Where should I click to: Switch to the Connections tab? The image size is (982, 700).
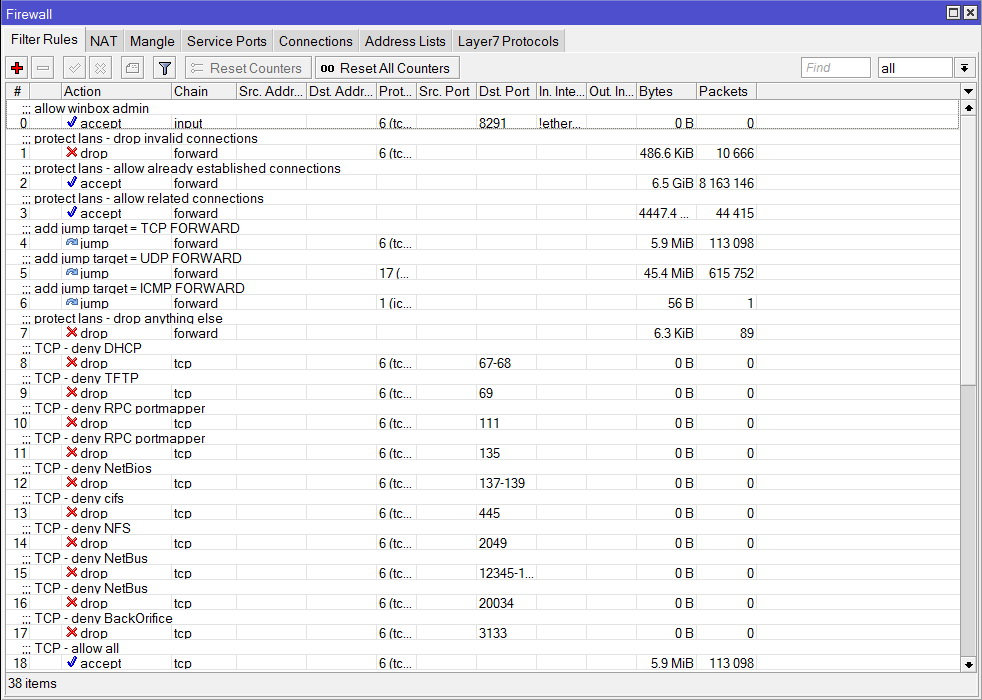(316, 41)
